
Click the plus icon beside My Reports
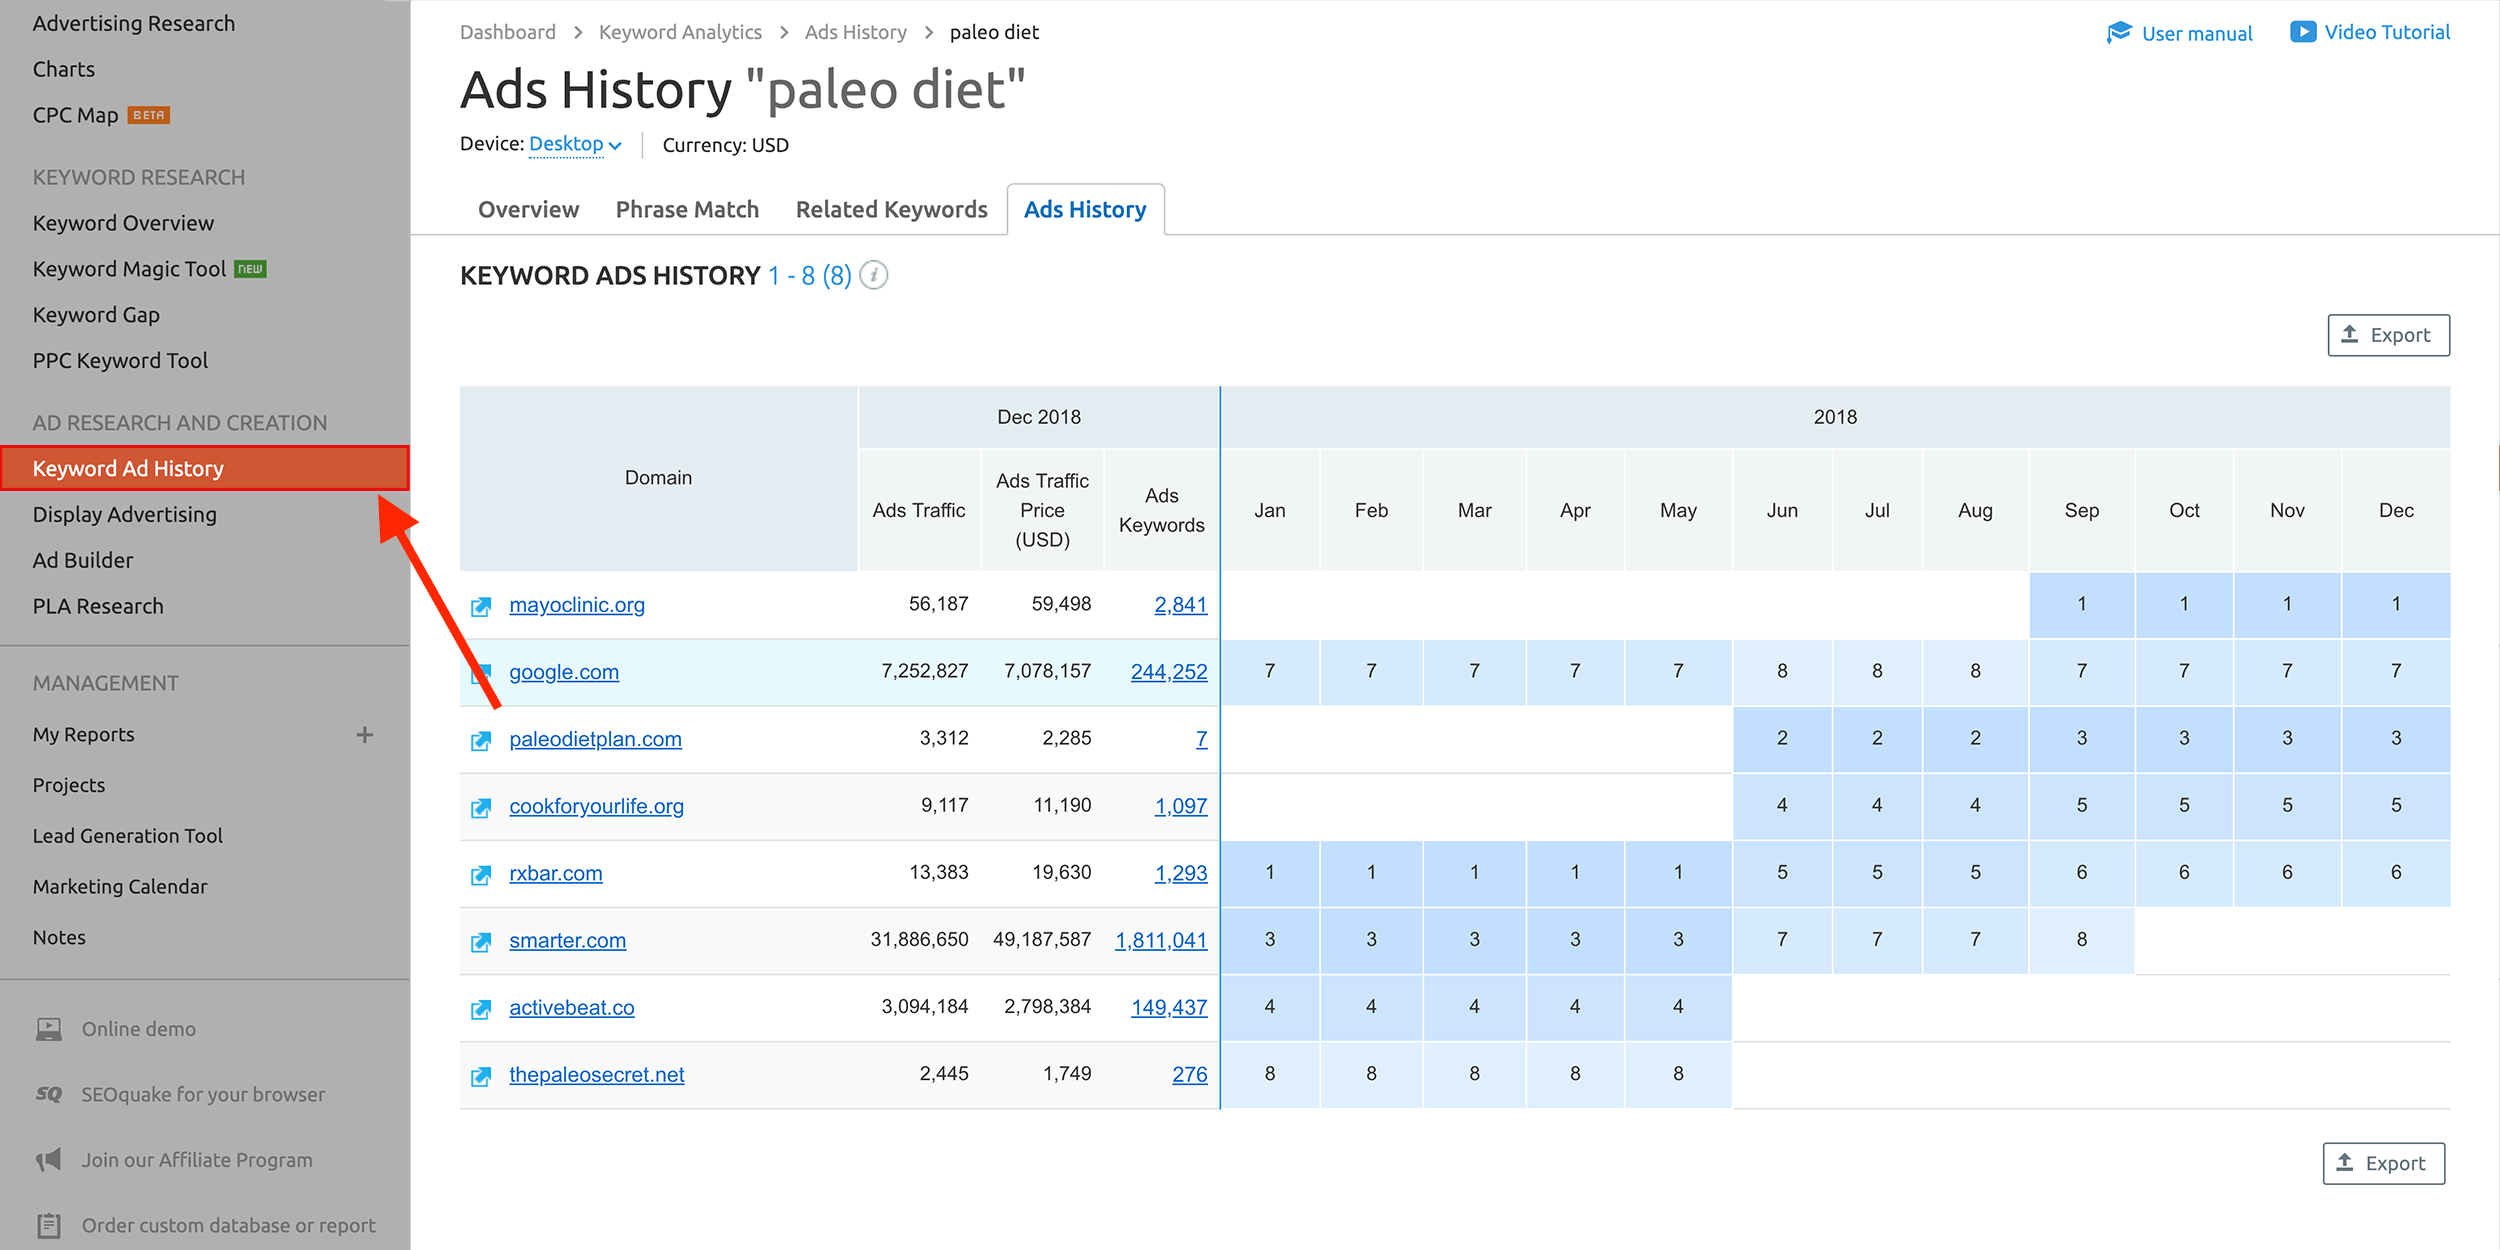(x=365, y=735)
